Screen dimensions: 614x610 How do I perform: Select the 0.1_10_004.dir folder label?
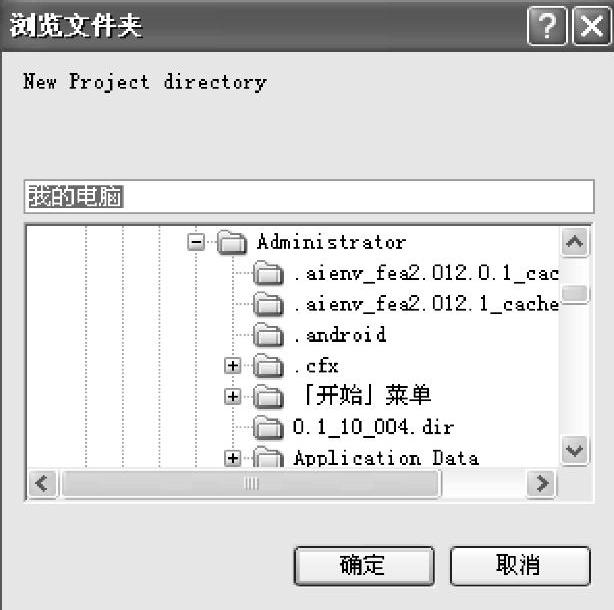373,427
